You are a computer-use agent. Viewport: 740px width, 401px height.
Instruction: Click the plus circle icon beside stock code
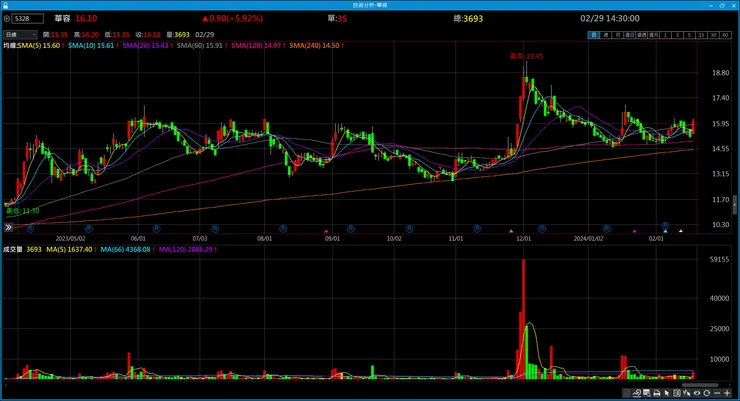click(7, 19)
